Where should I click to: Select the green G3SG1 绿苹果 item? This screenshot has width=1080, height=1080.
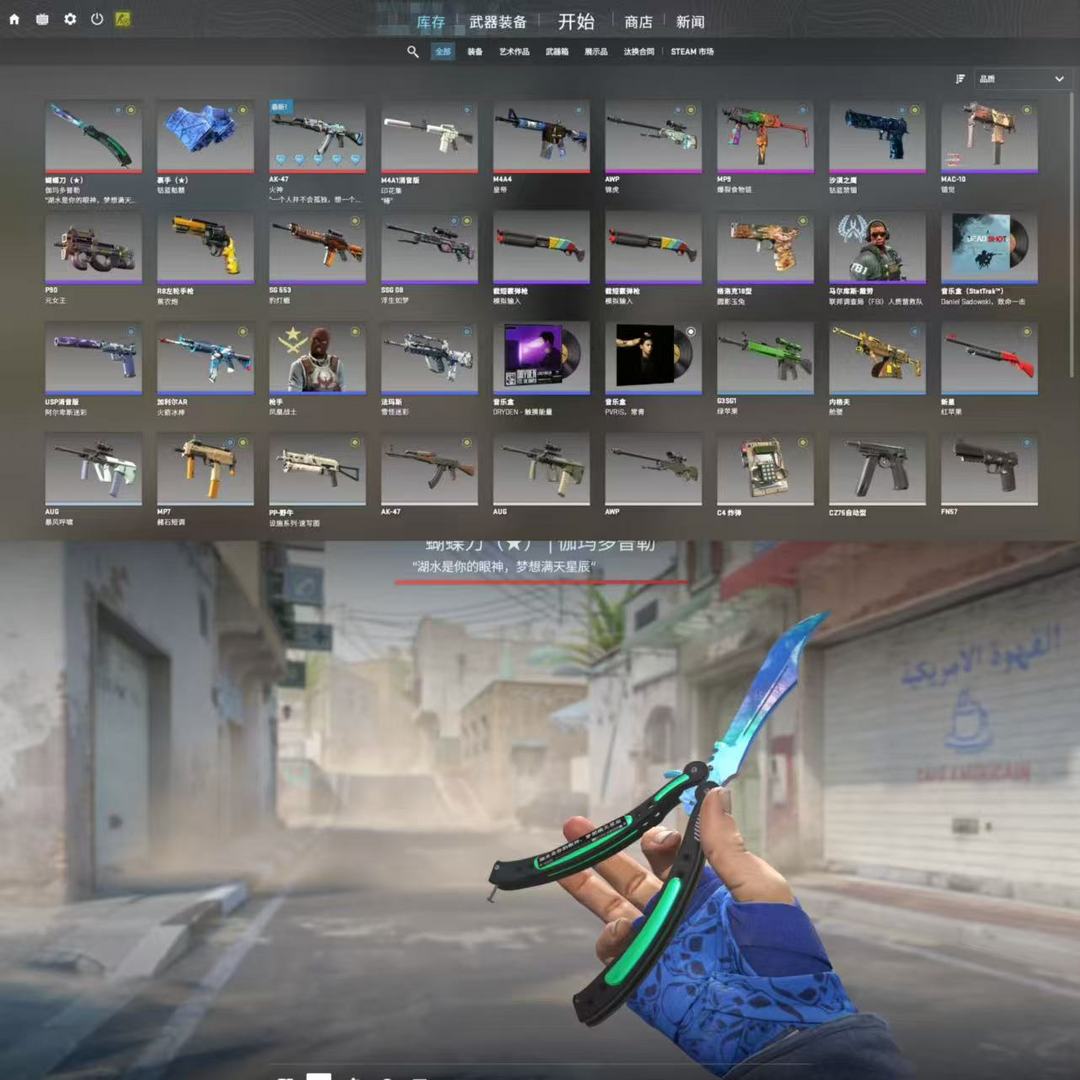(765, 358)
